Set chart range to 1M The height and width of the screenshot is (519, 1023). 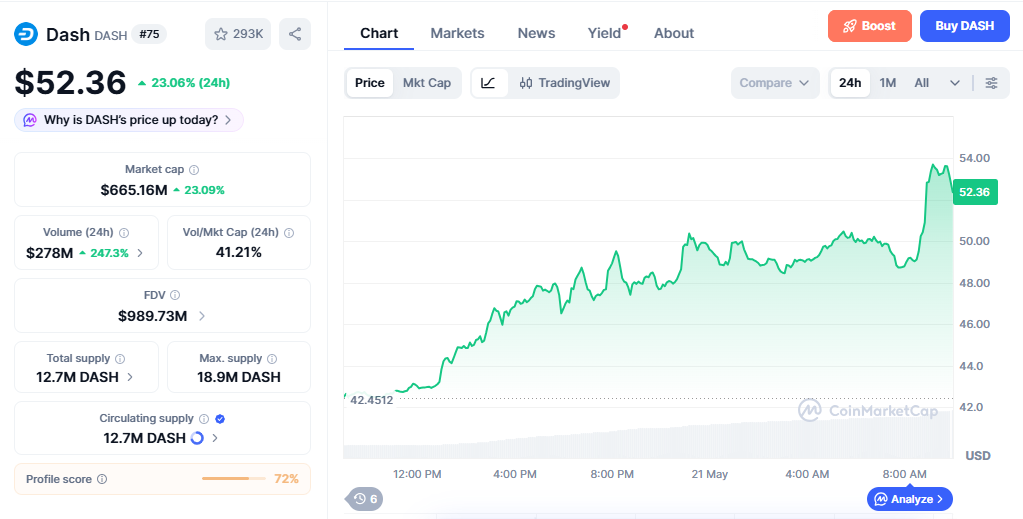(887, 83)
